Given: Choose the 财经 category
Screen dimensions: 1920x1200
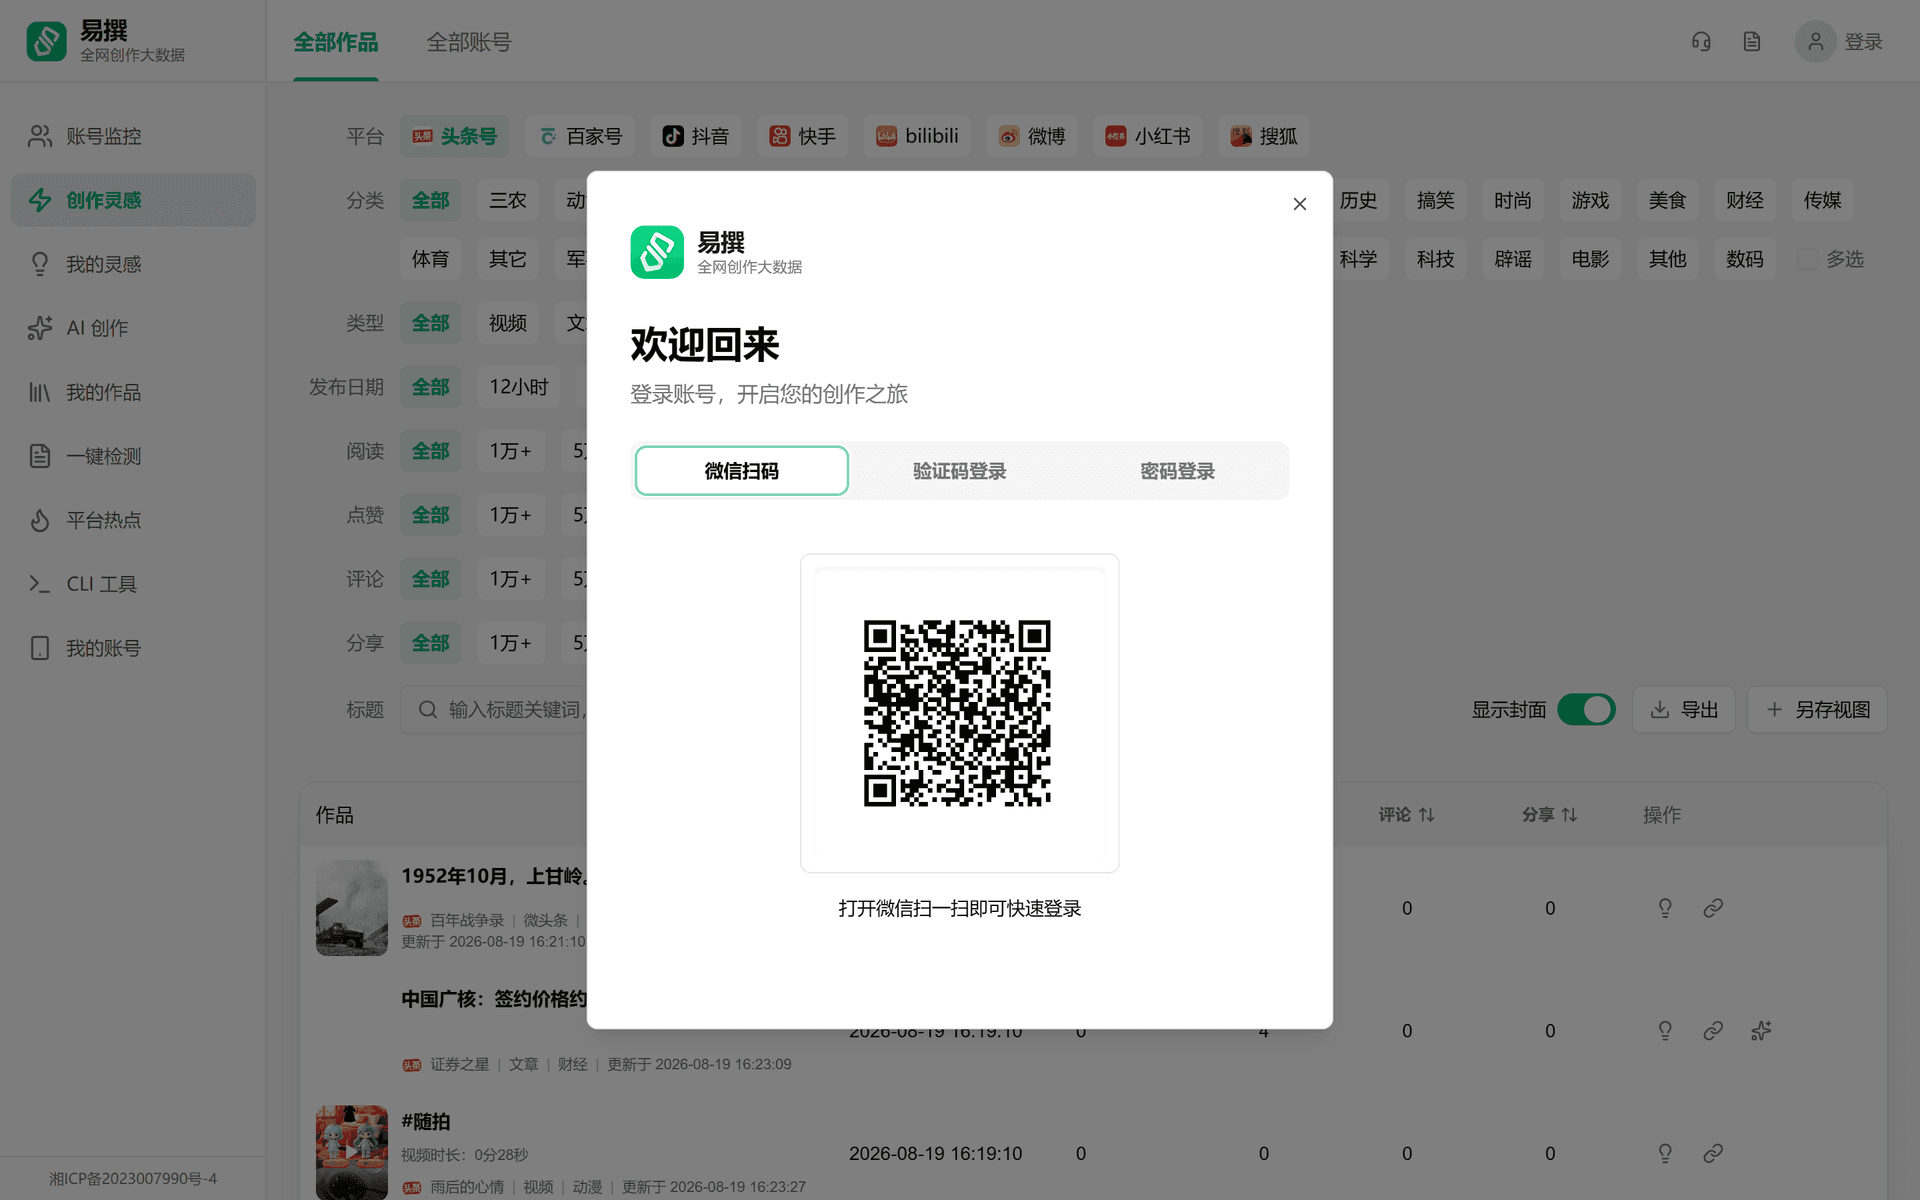Looking at the screenshot, I should tap(1745, 200).
